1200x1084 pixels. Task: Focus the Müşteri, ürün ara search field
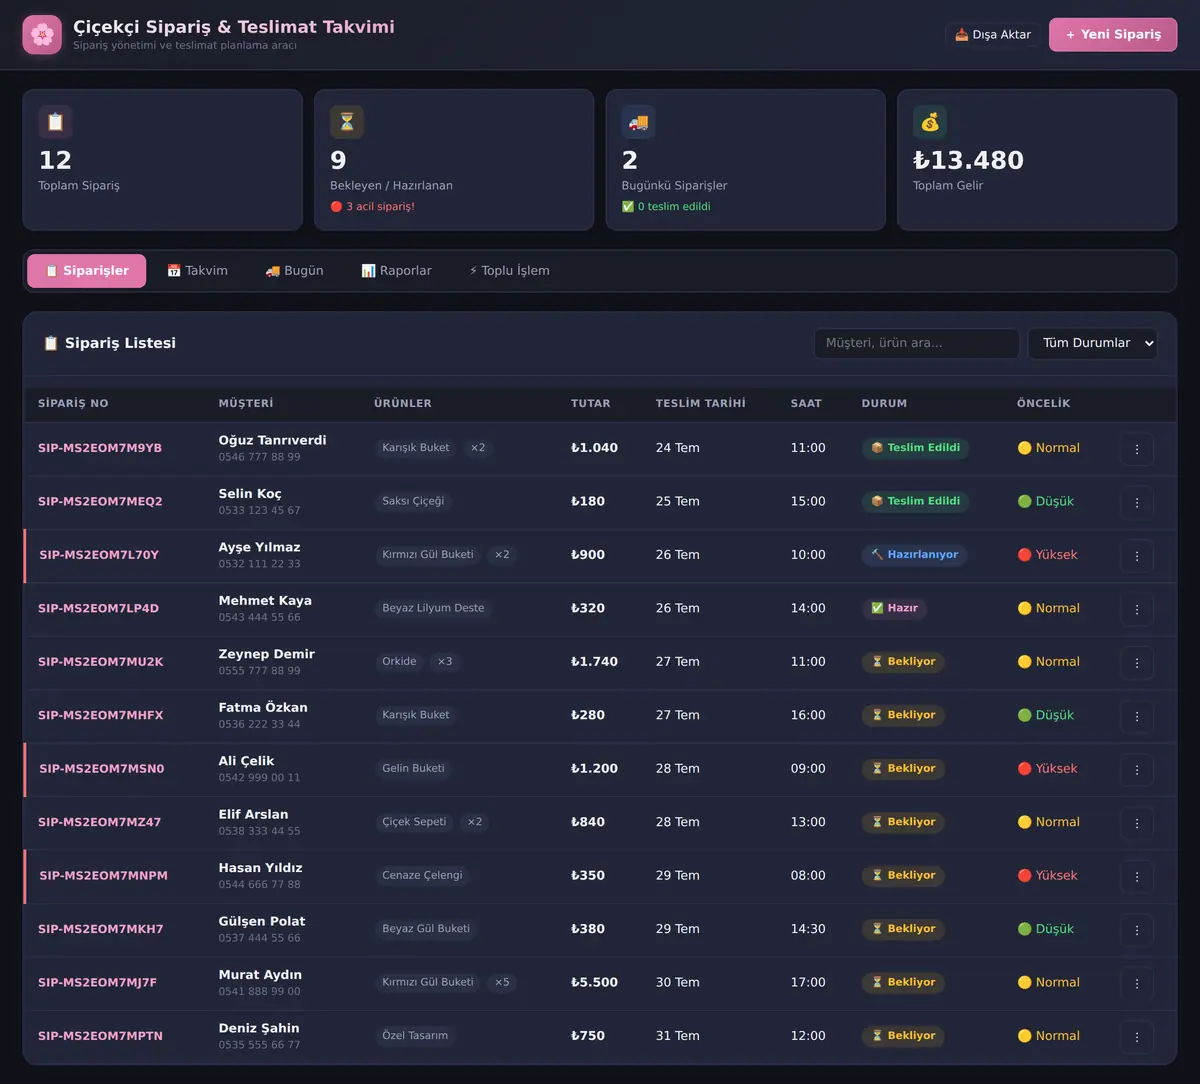pyautogui.click(x=917, y=343)
